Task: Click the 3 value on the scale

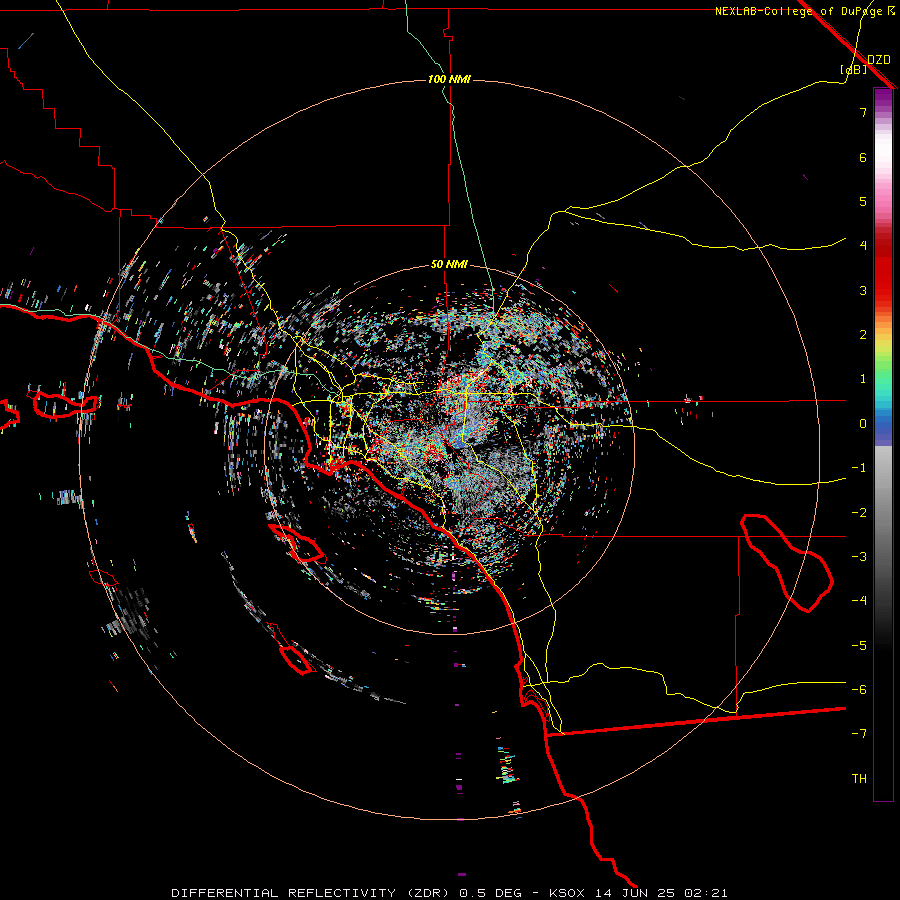Action: point(863,290)
